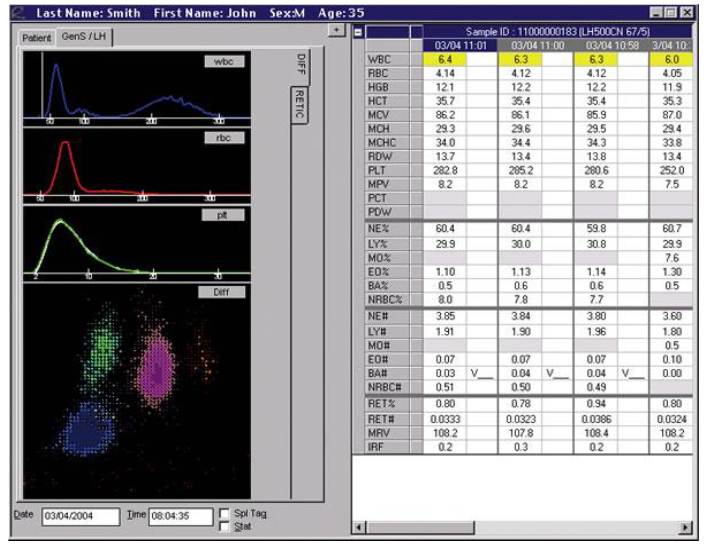The height and width of the screenshot is (552, 707).
Task: Collapse the results table with minus icon
Action: [359, 33]
